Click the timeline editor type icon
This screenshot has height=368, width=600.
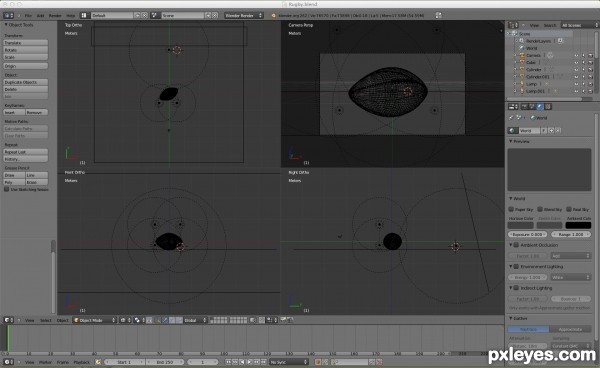click(7, 362)
